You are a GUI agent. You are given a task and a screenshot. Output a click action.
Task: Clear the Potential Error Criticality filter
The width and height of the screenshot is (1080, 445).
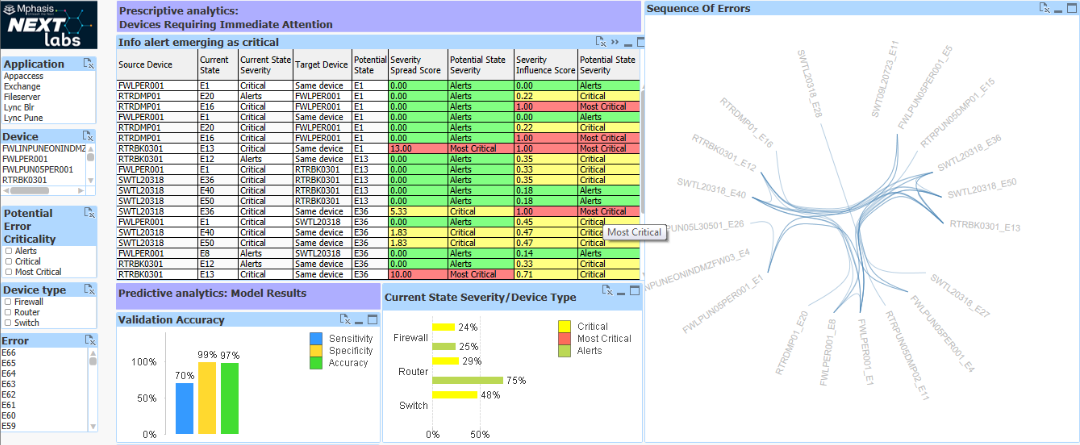coord(88,213)
